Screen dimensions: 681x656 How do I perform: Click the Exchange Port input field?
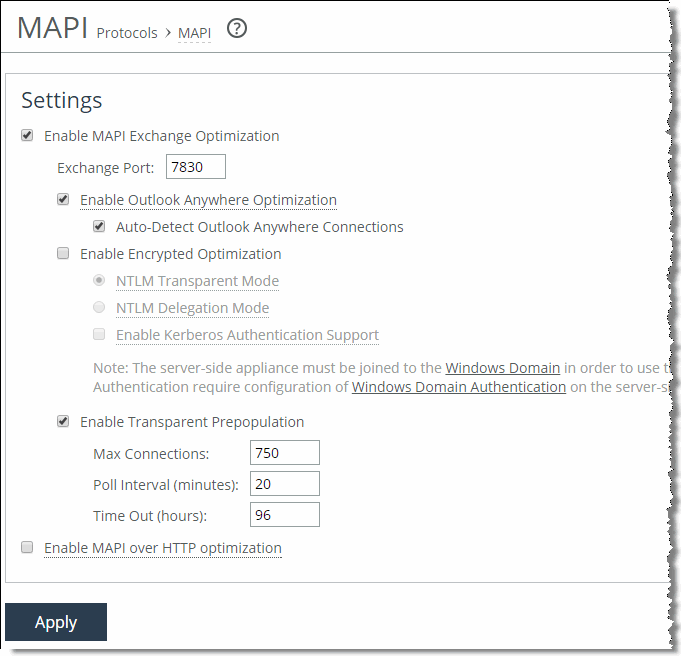(x=196, y=167)
